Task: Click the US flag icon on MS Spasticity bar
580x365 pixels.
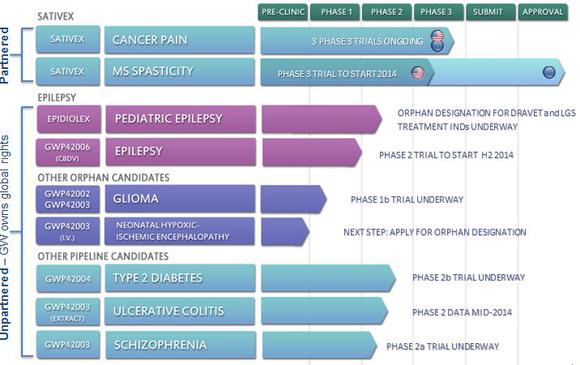Action: (x=418, y=72)
